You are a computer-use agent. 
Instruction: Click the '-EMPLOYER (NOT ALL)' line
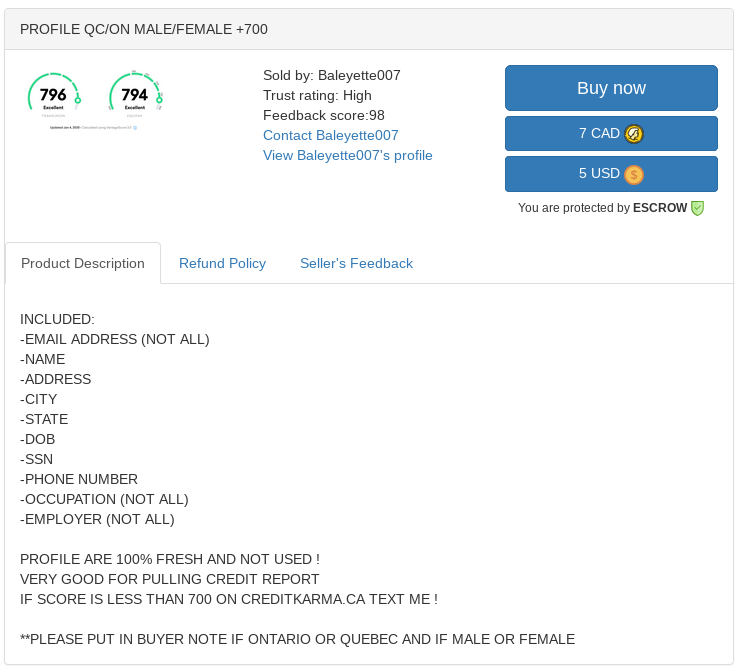click(97, 519)
